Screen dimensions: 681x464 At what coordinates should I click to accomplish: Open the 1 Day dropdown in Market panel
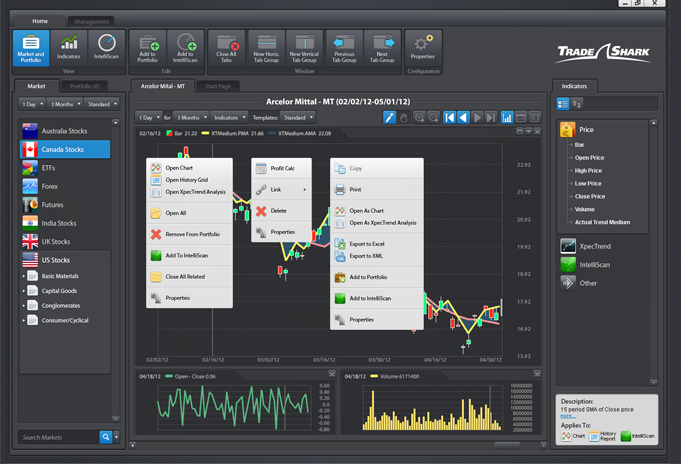[x=33, y=104]
